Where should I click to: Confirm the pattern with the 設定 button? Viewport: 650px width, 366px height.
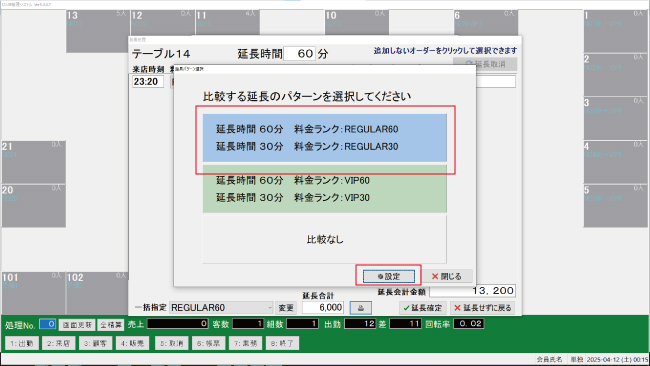point(389,276)
